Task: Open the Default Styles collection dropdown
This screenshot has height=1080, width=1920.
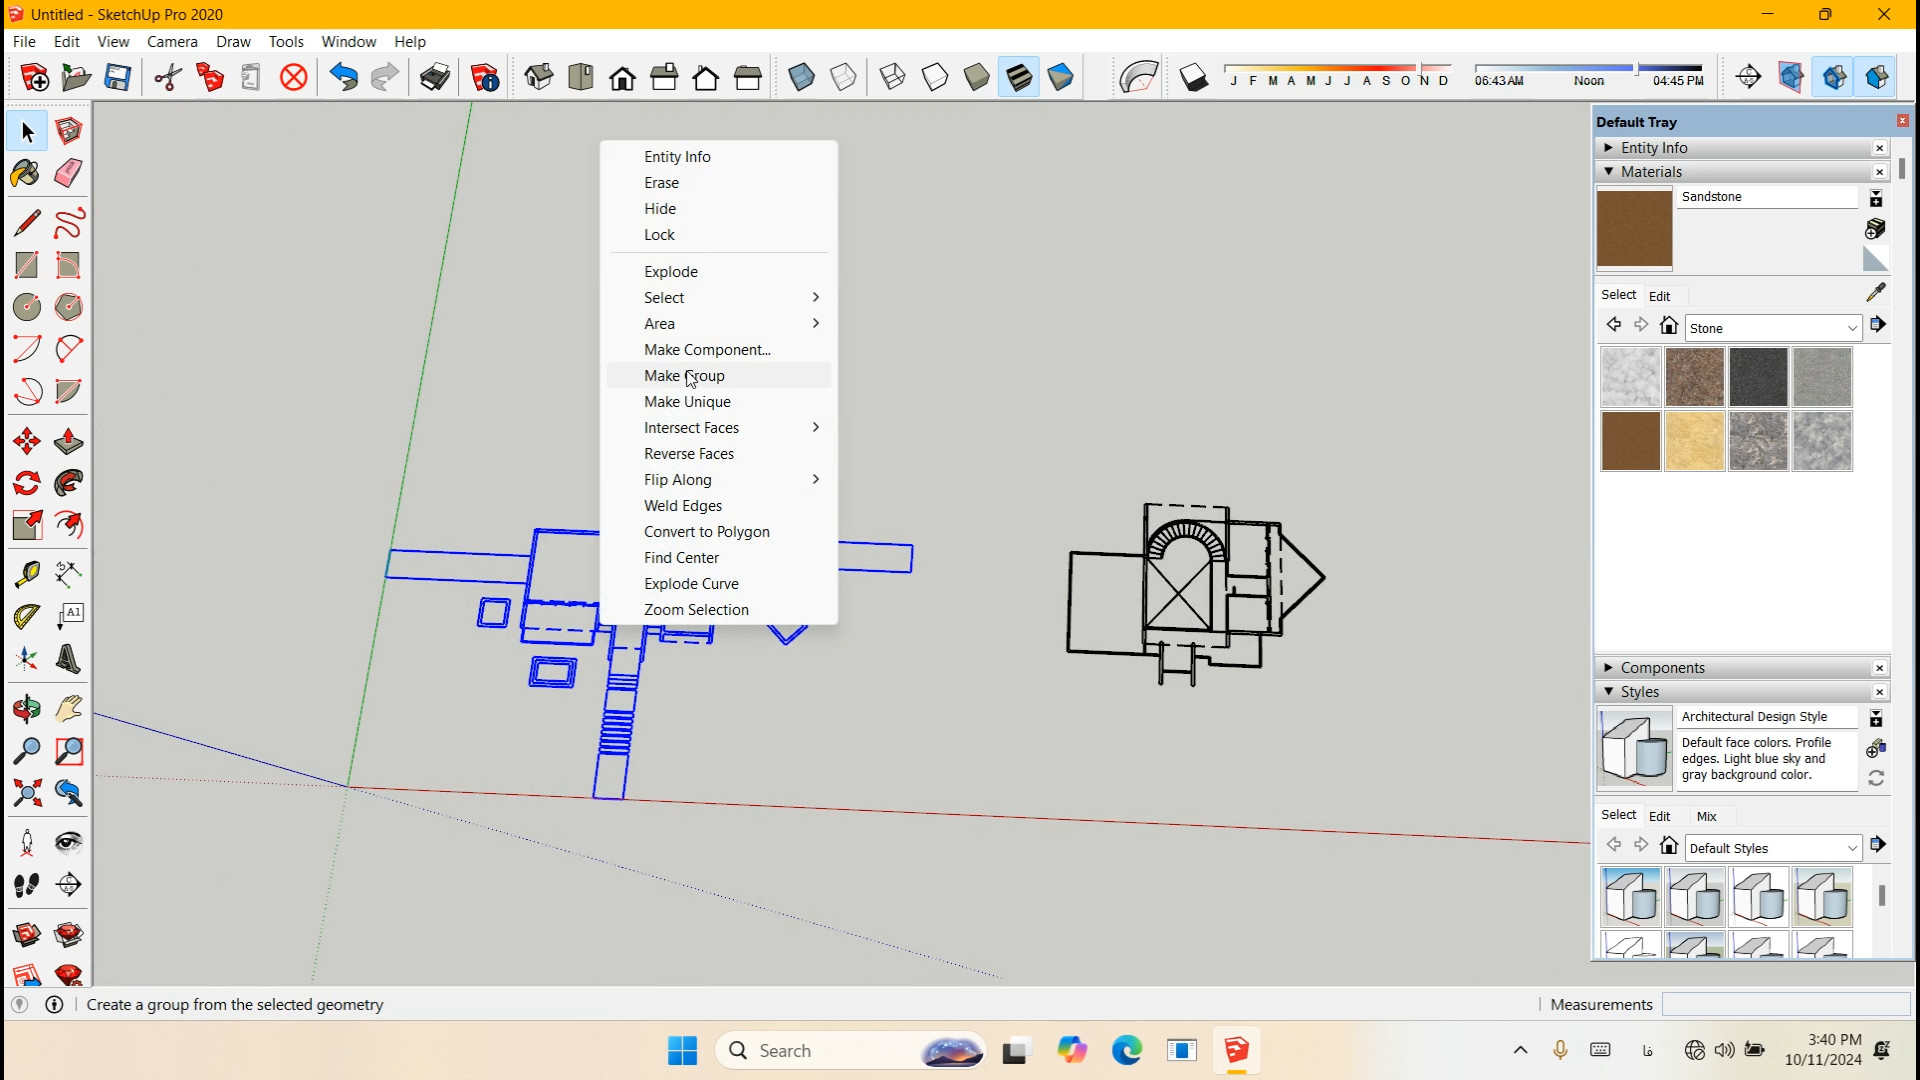Action: [x=1851, y=848]
